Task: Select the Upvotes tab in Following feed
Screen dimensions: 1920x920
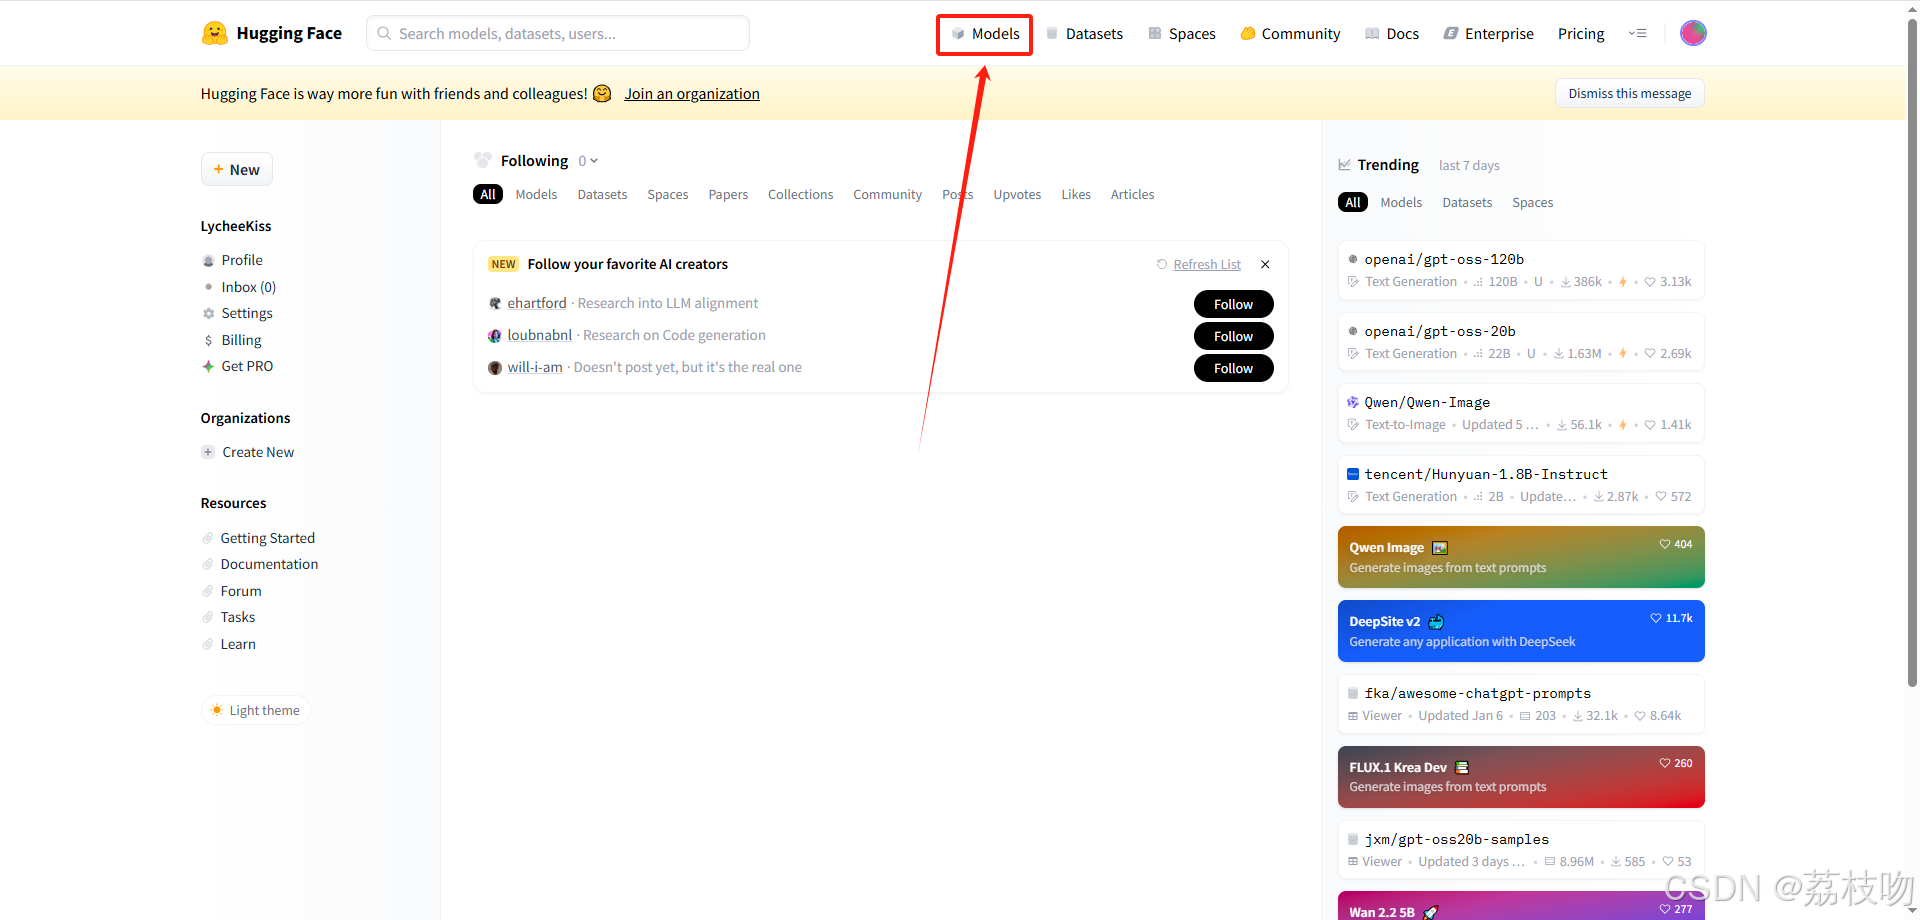Action: click(x=1017, y=194)
